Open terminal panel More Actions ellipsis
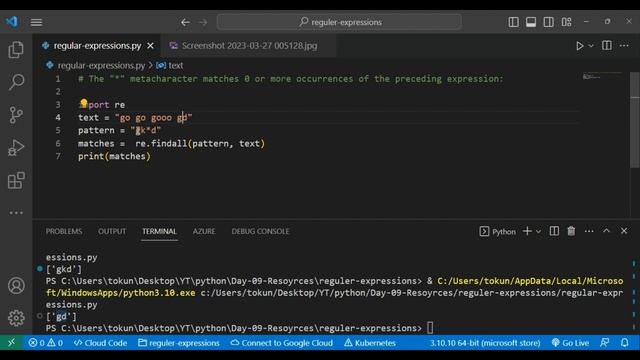640x360 pixels. pos(589,231)
